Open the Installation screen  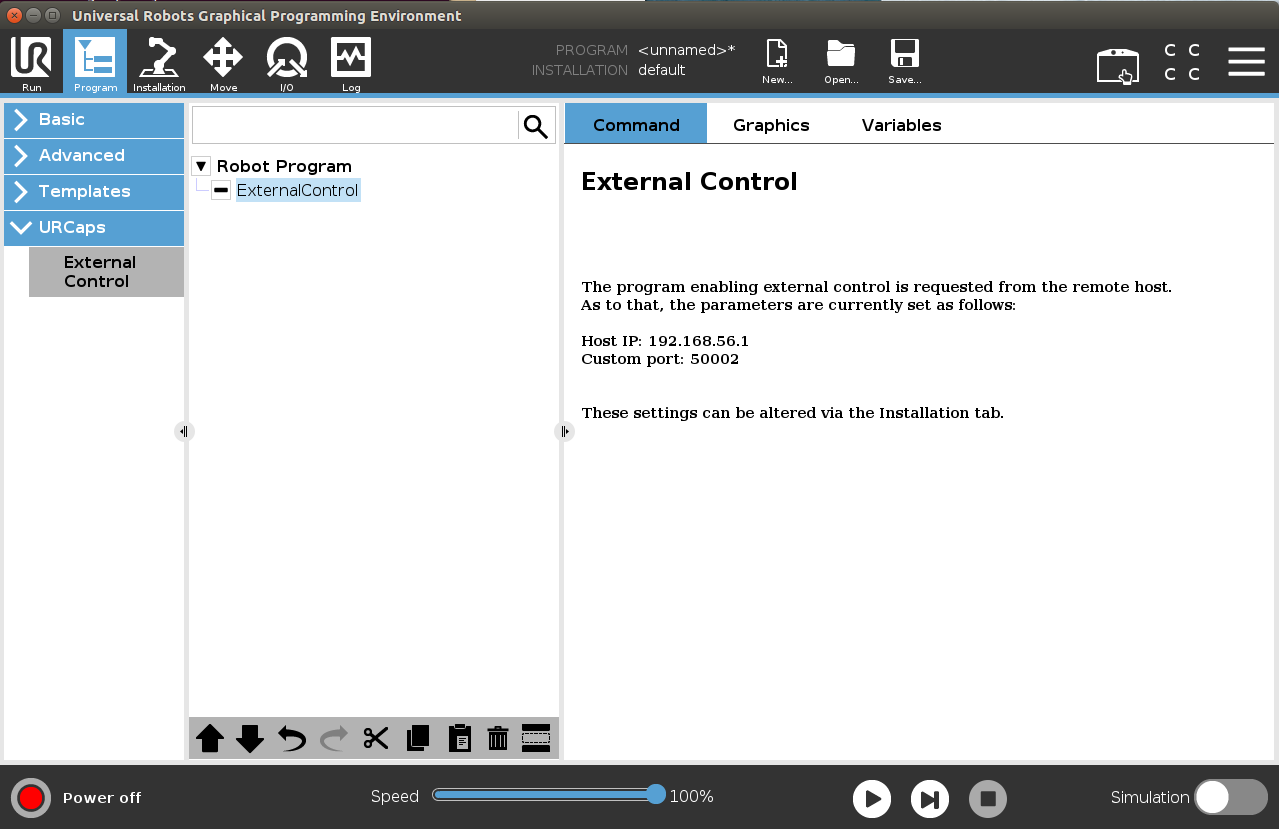[x=159, y=62]
